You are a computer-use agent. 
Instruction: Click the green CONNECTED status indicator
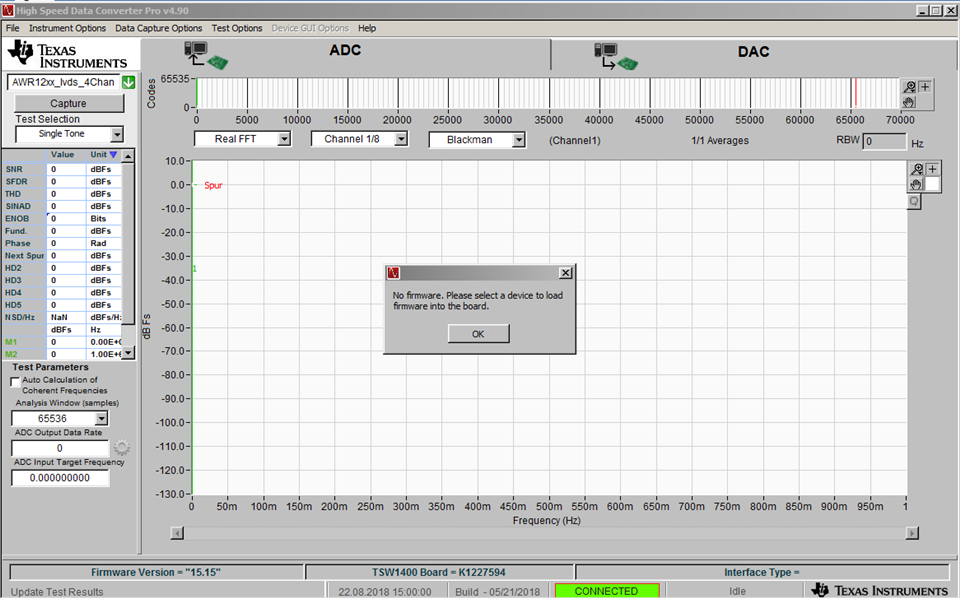[607, 591]
